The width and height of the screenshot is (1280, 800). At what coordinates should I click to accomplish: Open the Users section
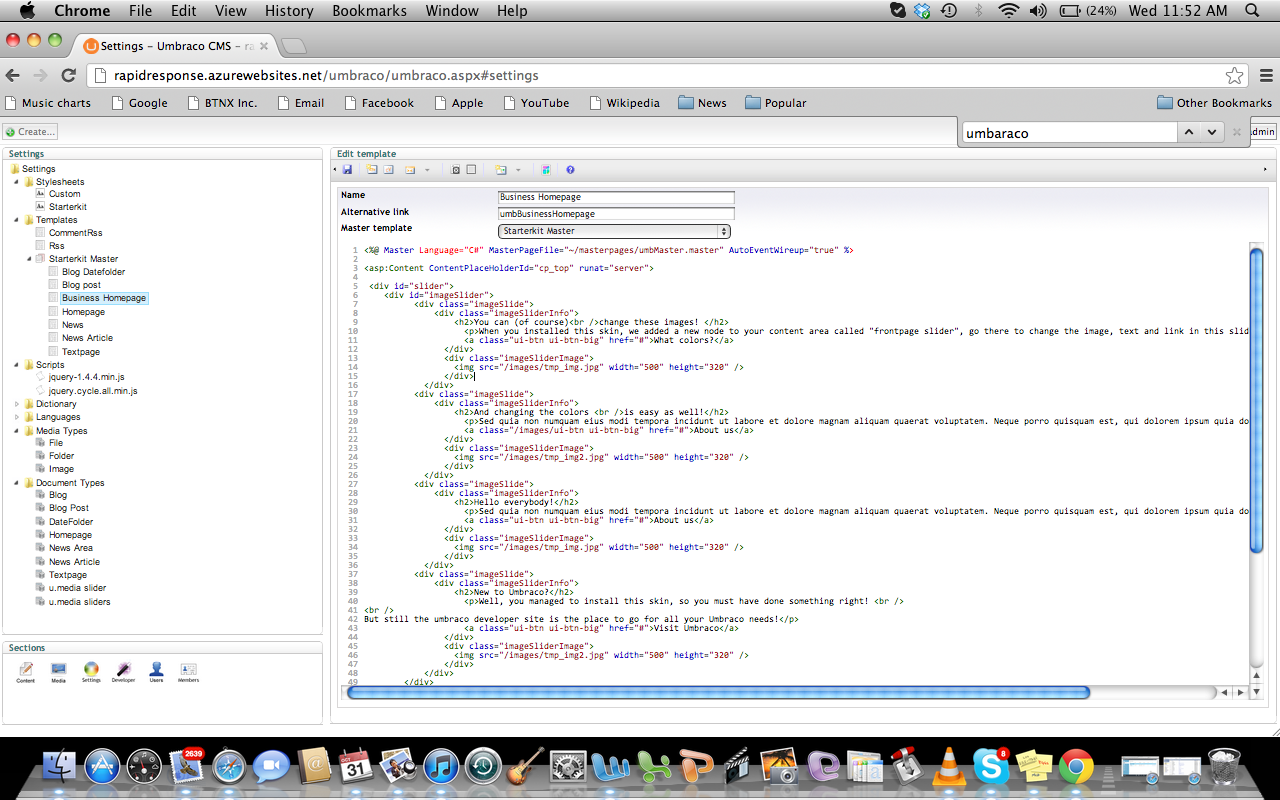tap(156, 672)
